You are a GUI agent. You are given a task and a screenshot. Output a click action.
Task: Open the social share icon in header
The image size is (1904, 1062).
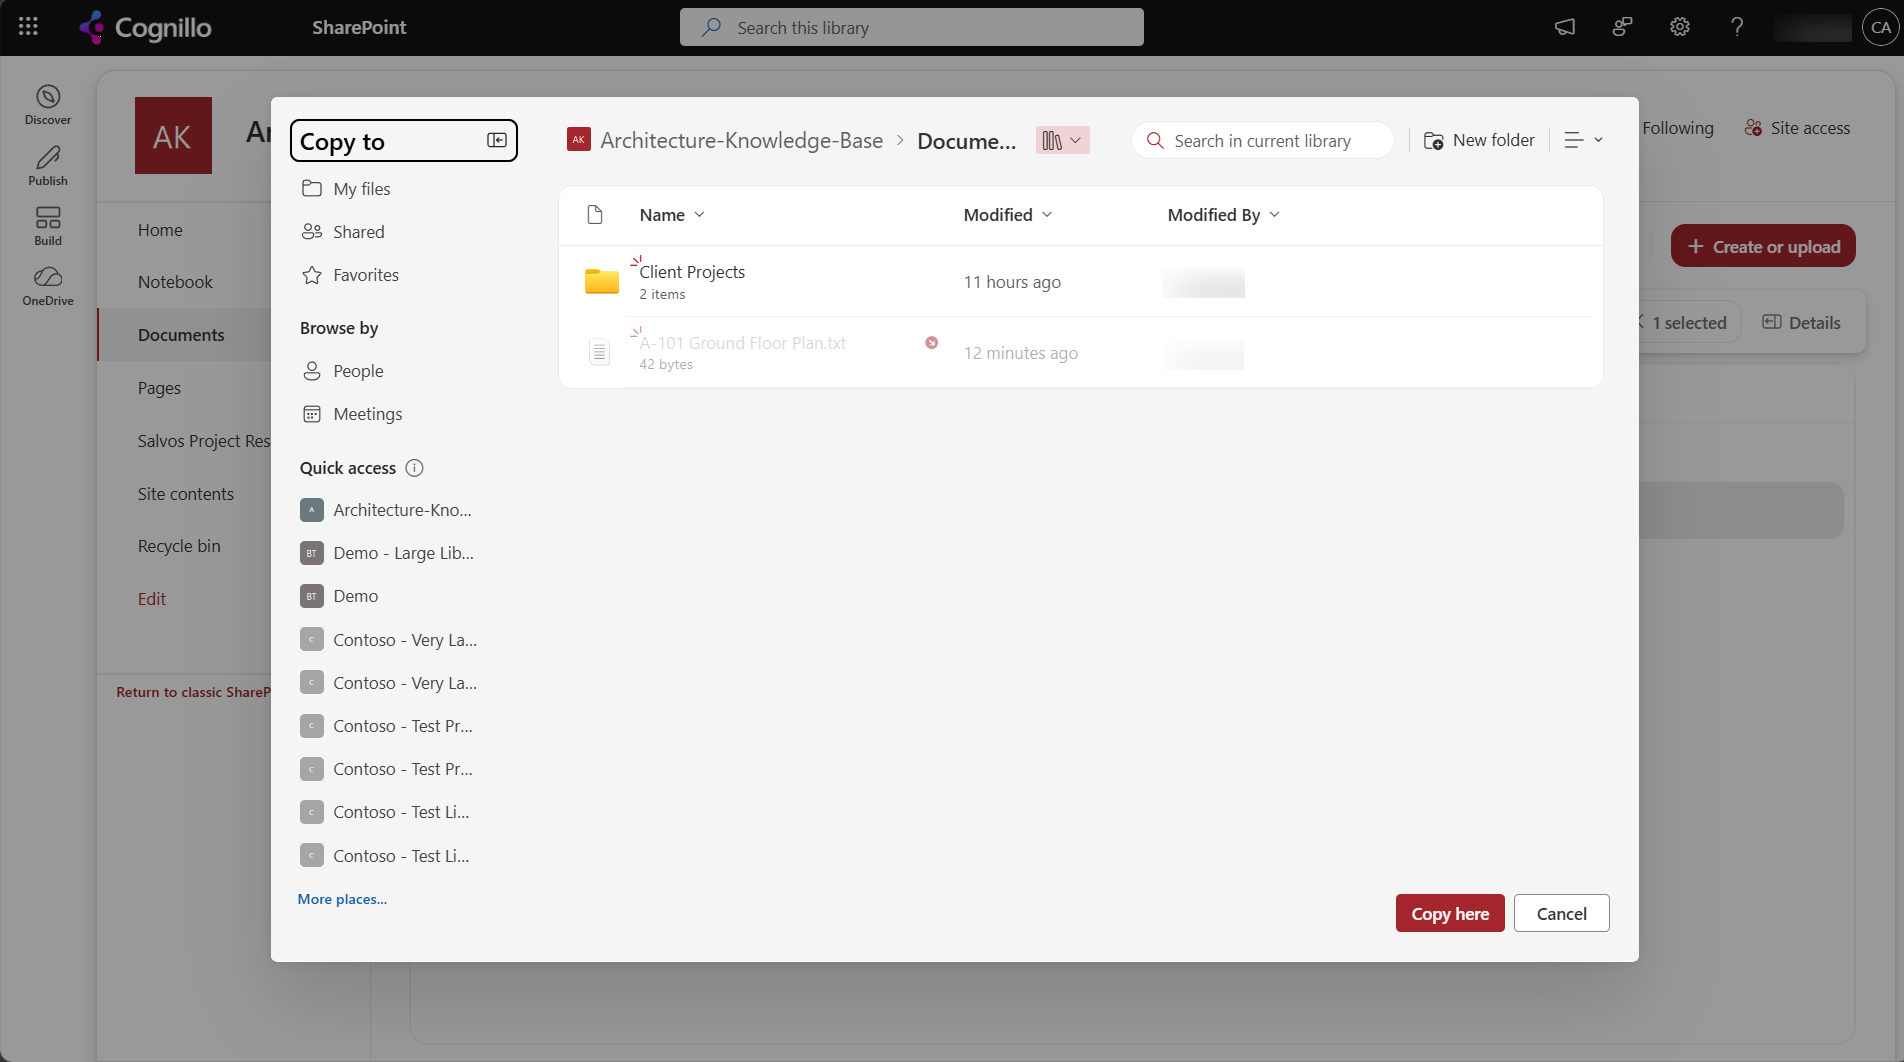point(1622,27)
